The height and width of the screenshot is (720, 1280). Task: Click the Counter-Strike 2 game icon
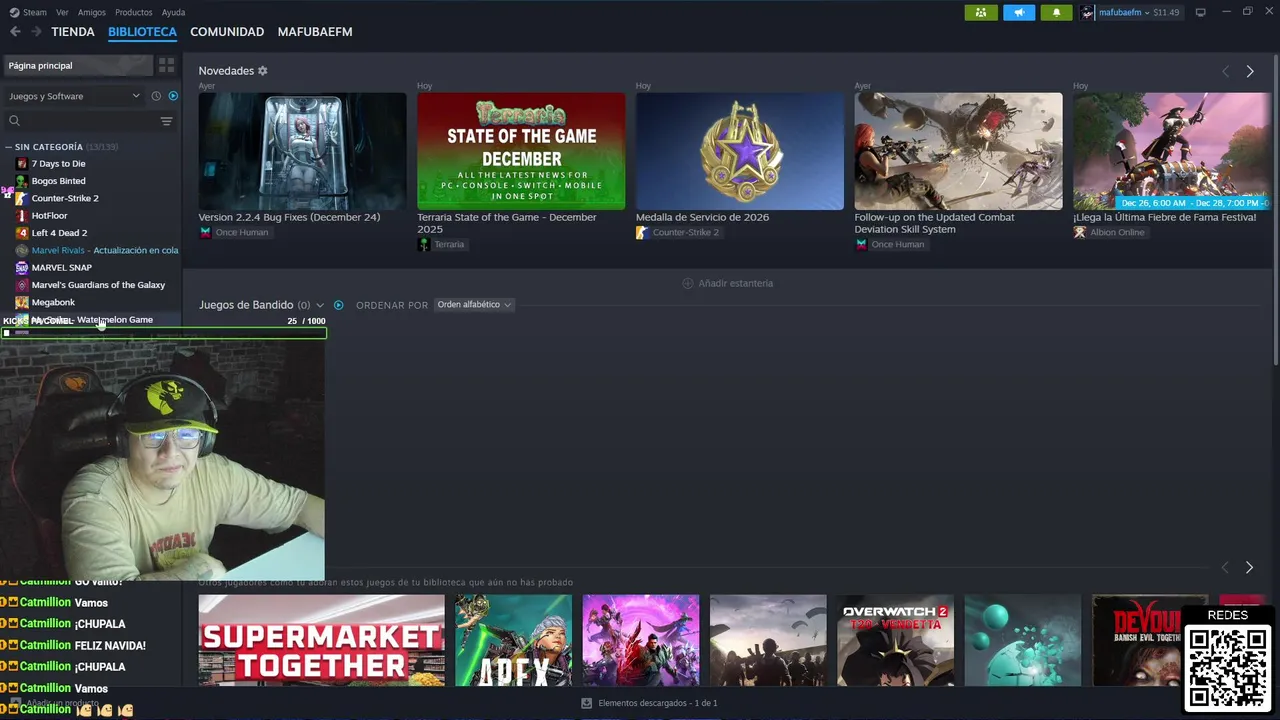(22, 198)
